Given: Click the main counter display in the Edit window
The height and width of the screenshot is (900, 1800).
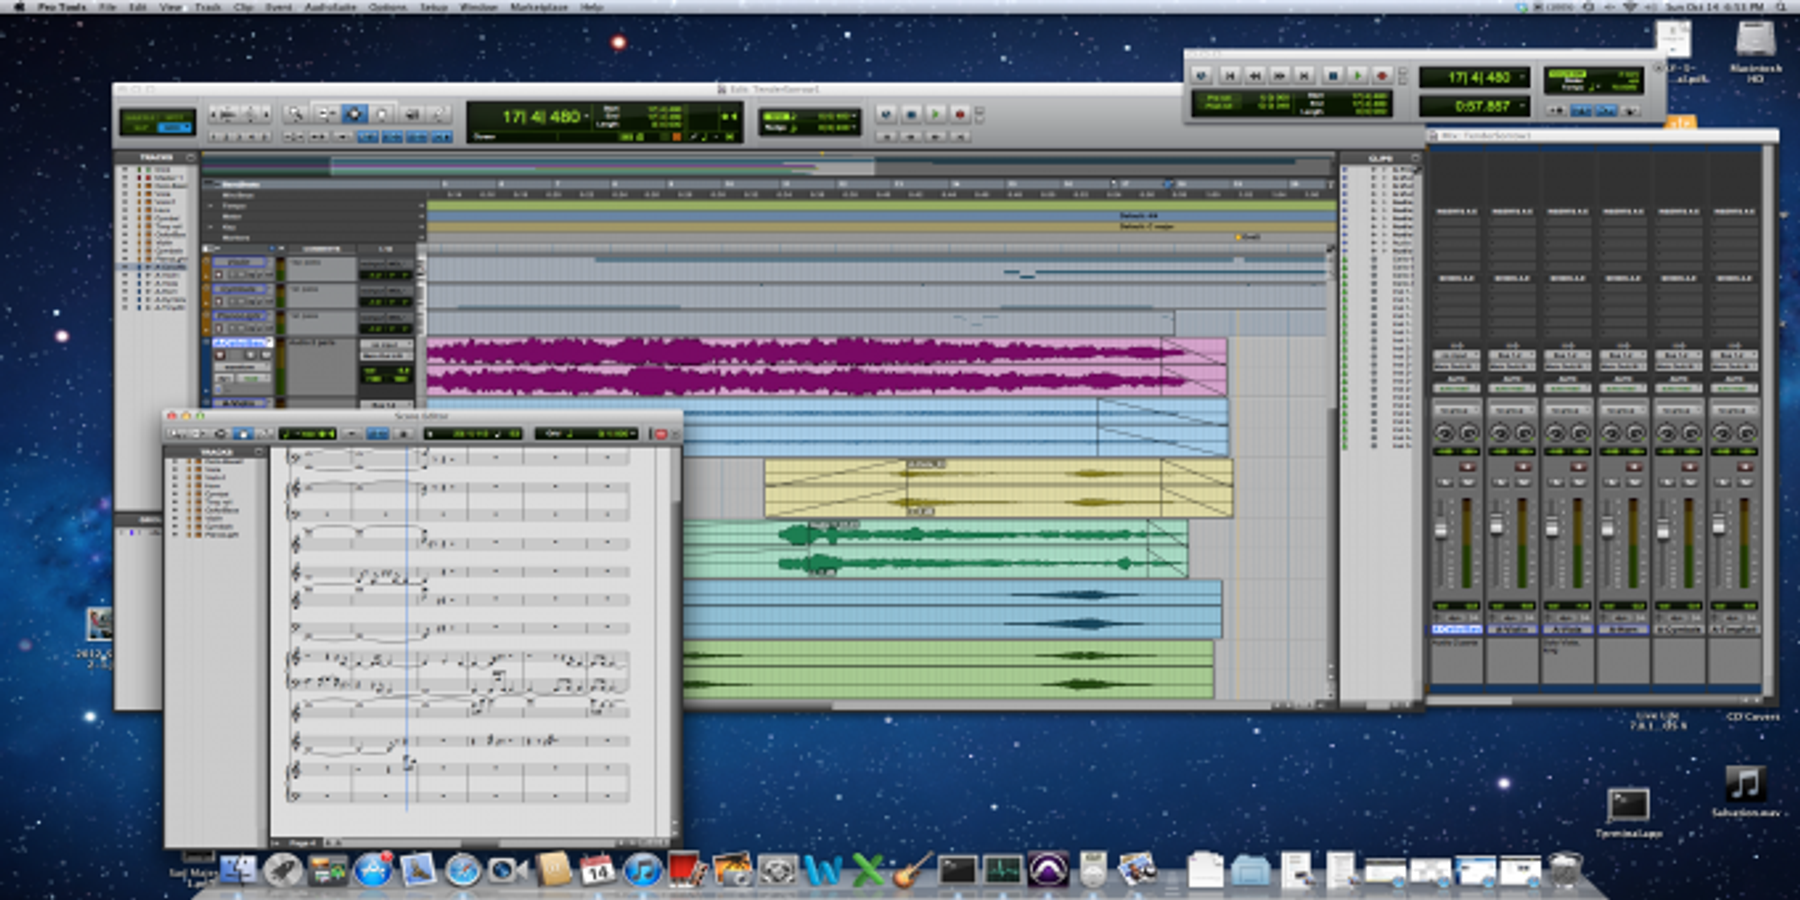Looking at the screenshot, I should click(x=543, y=116).
